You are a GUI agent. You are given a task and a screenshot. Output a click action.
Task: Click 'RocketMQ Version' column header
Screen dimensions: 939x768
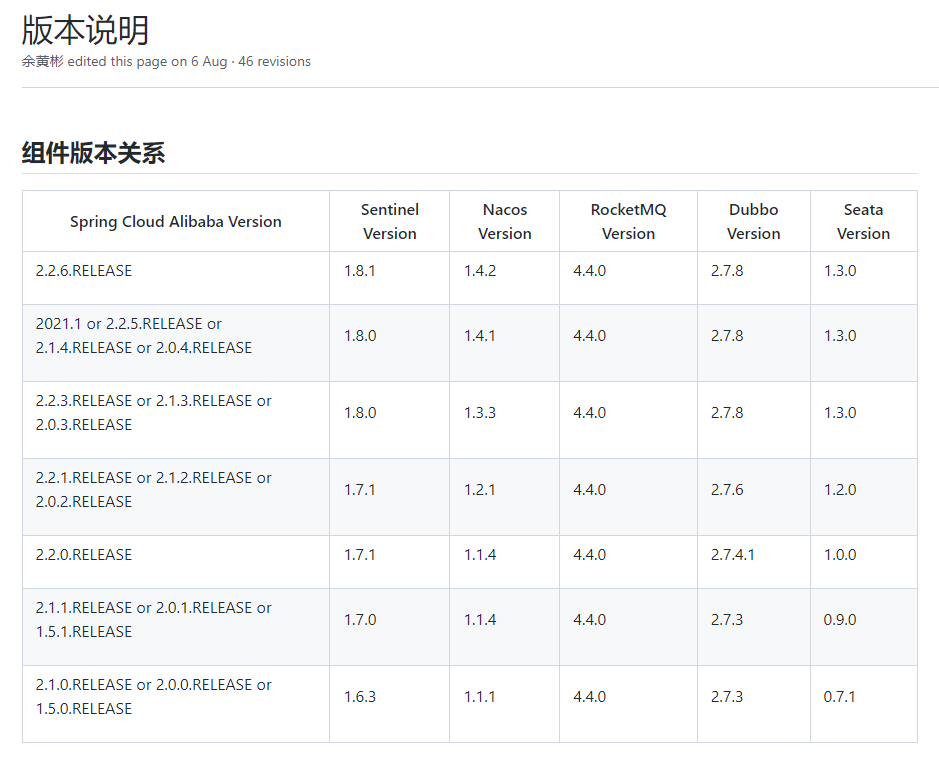(x=628, y=222)
